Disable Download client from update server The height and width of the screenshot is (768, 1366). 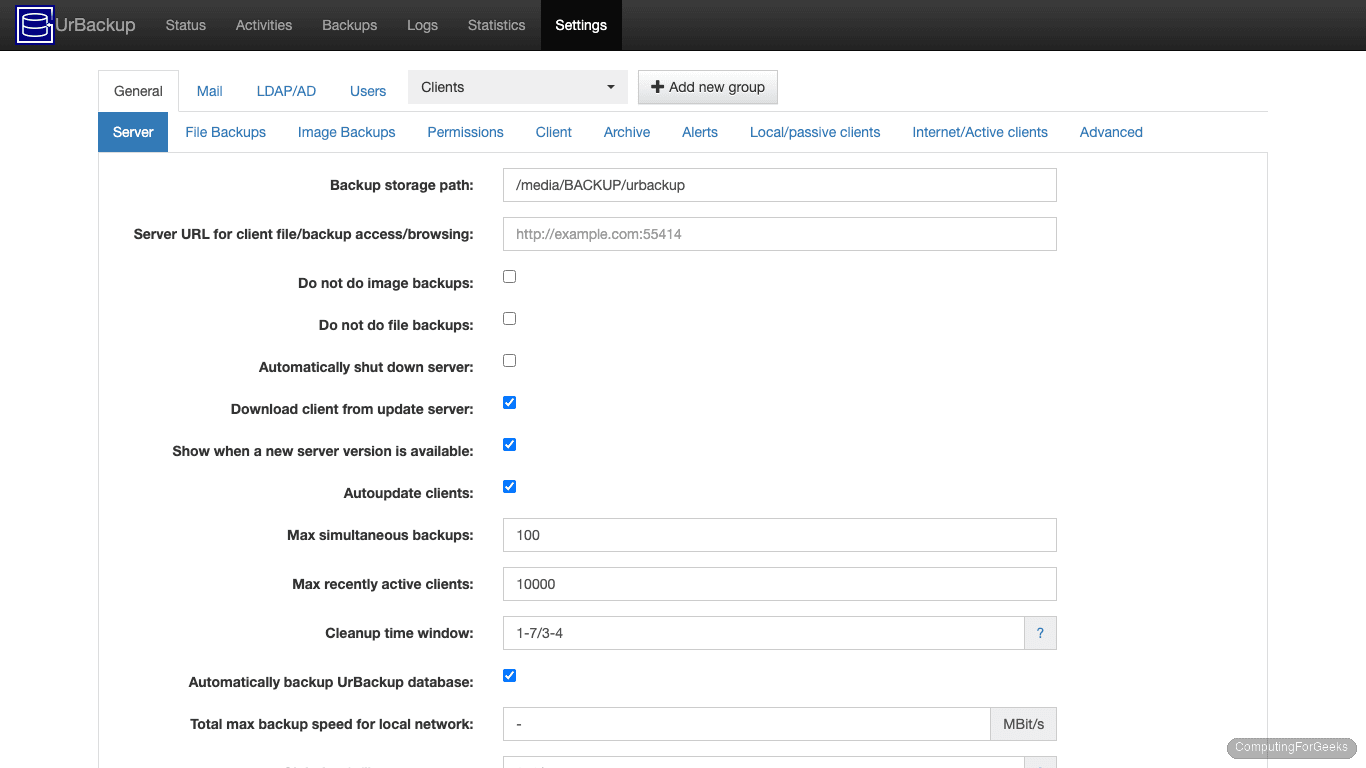(x=509, y=402)
